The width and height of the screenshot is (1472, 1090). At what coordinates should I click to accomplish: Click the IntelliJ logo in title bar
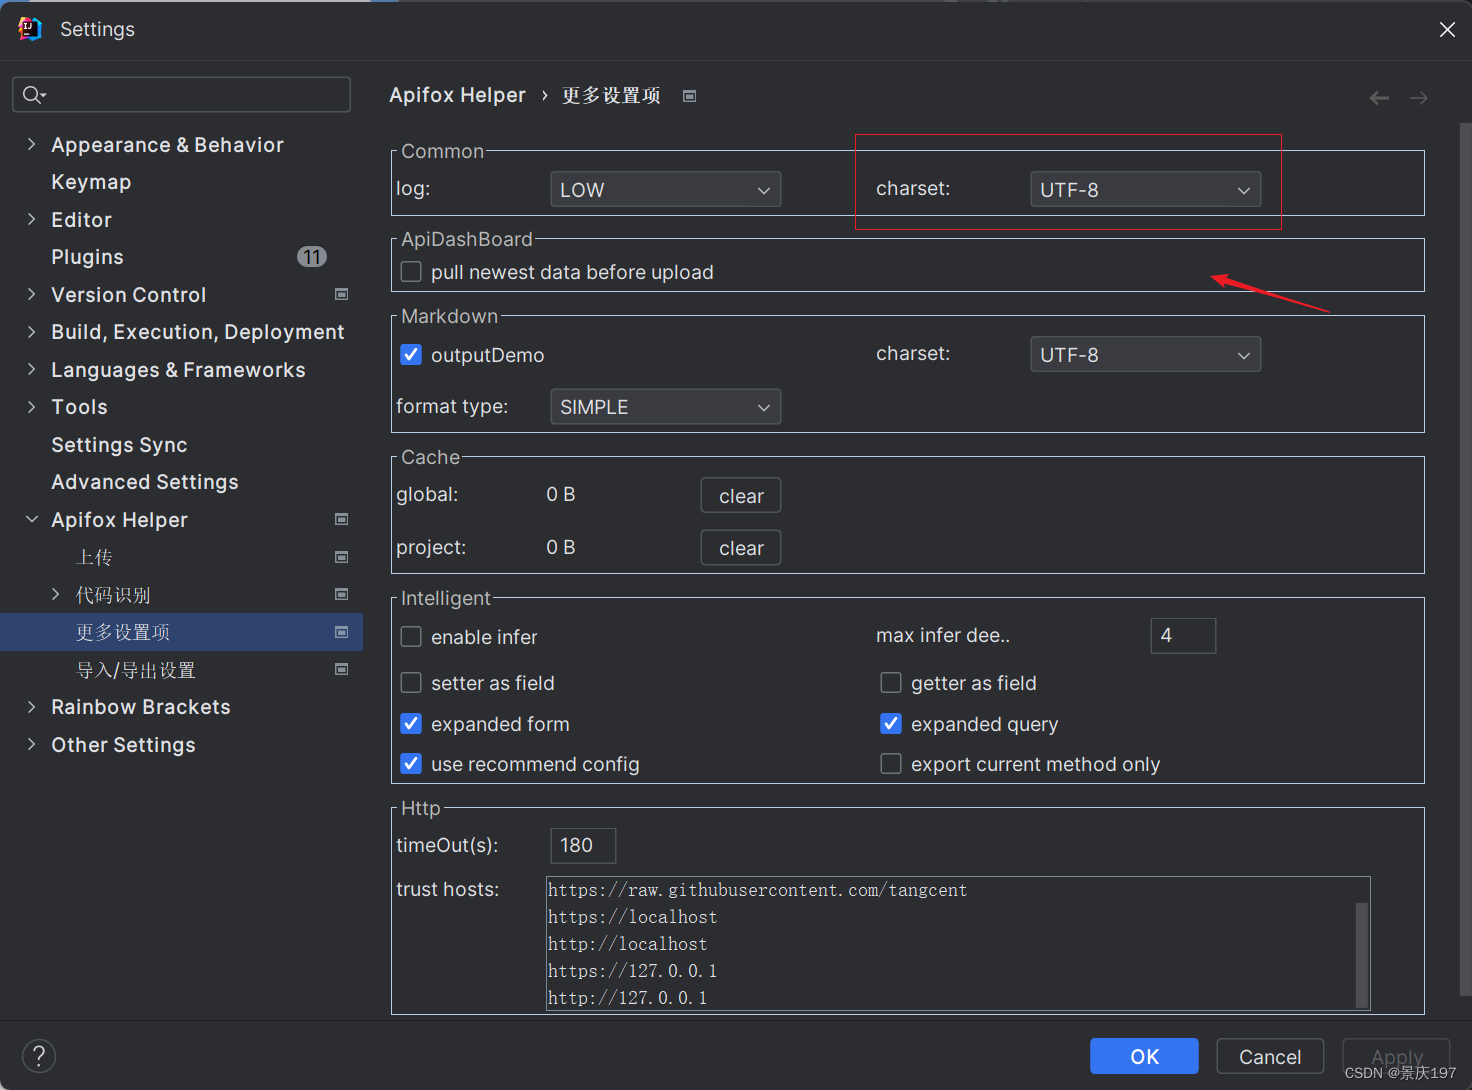[x=30, y=29]
